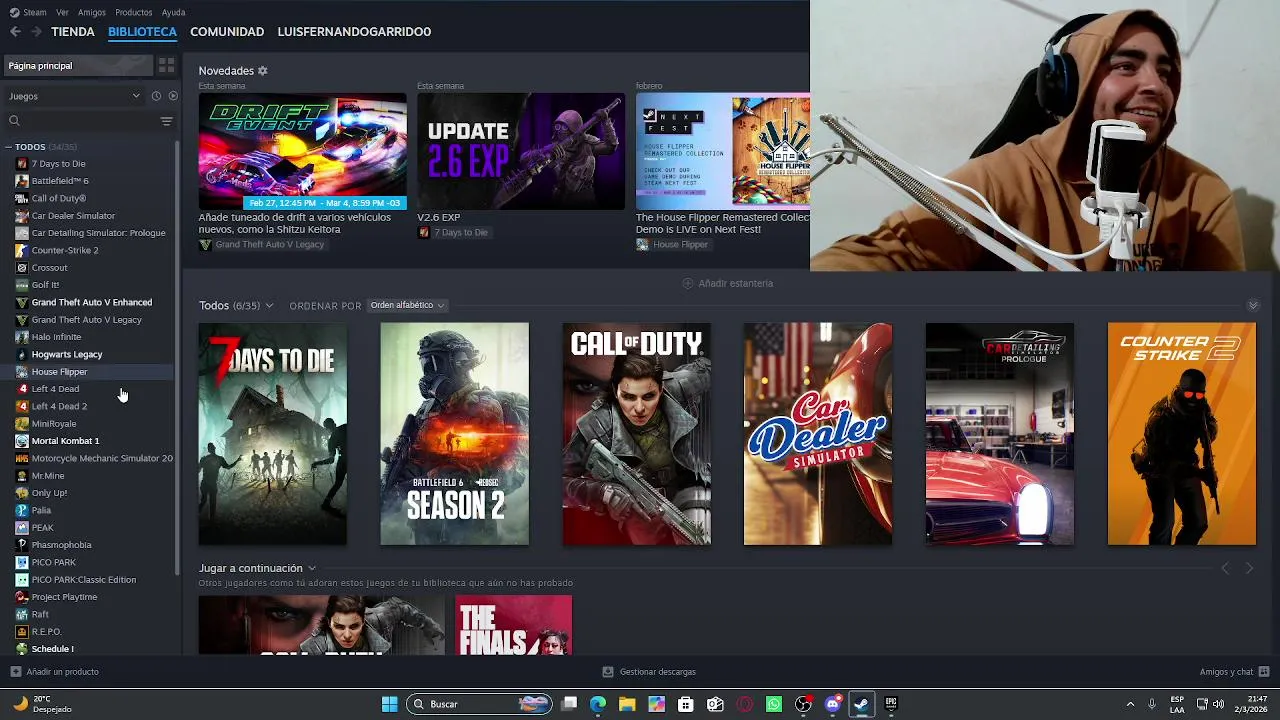
Task: Open Epic Games Launcher from the taskbar
Action: 891,704
